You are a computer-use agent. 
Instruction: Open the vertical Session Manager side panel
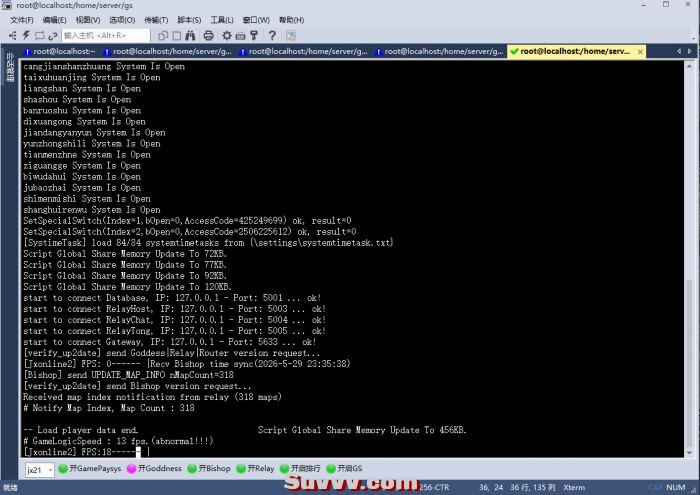10,67
